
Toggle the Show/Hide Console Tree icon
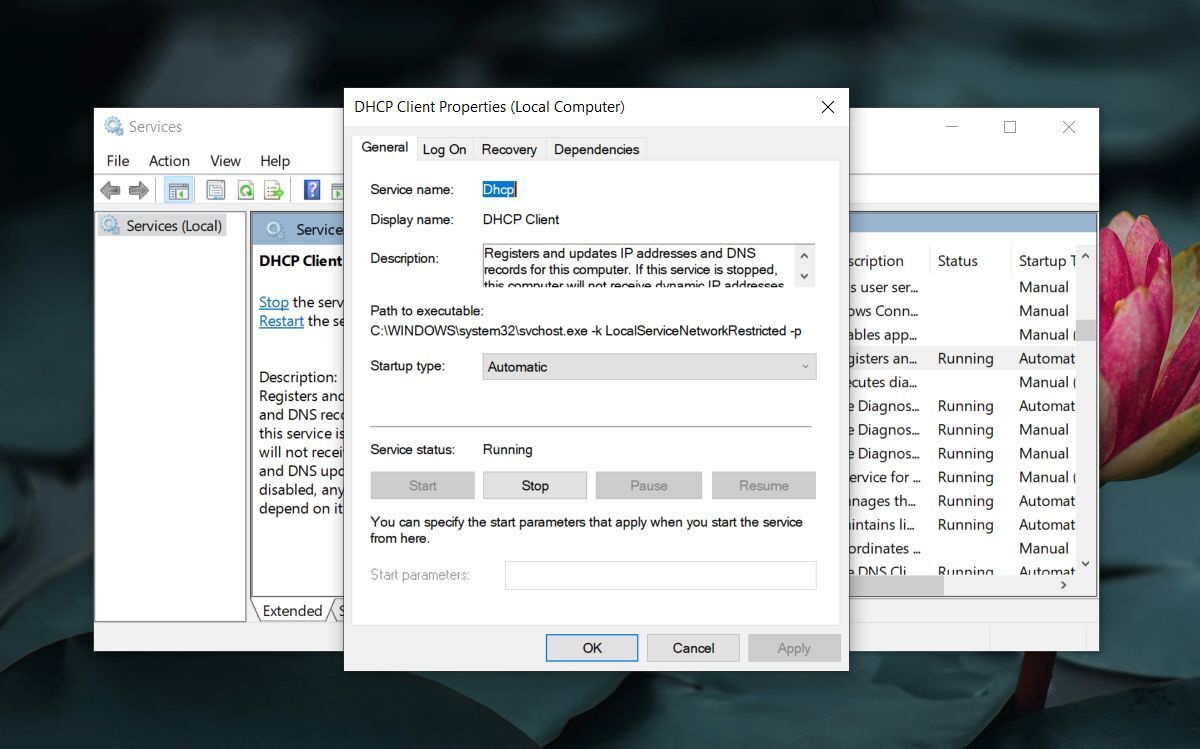pyautogui.click(x=179, y=190)
